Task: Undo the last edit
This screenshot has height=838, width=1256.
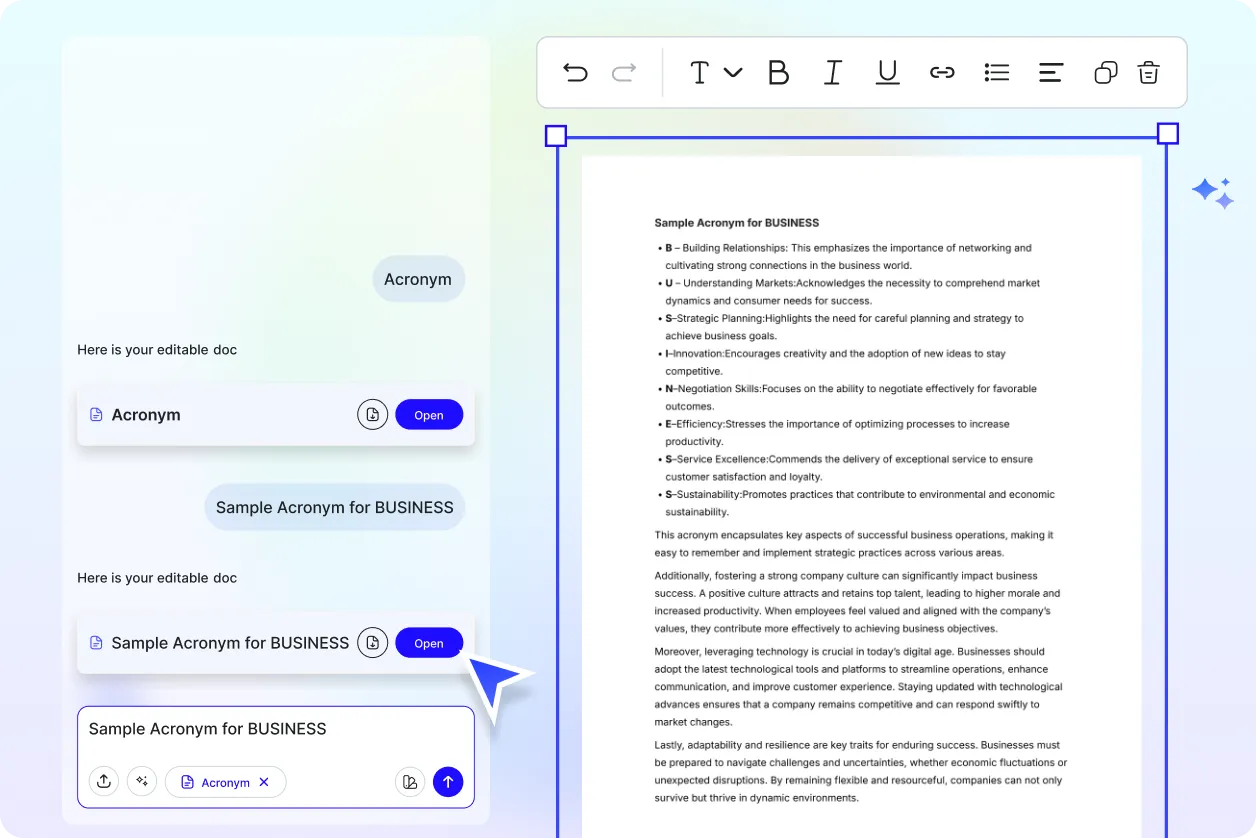Action: (x=575, y=72)
